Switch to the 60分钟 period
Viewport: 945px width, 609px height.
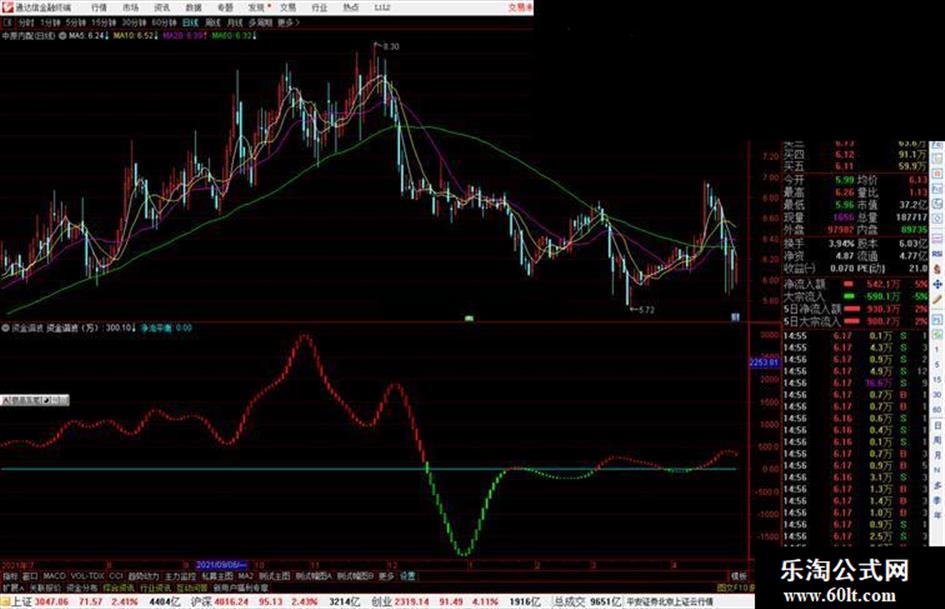164,22
